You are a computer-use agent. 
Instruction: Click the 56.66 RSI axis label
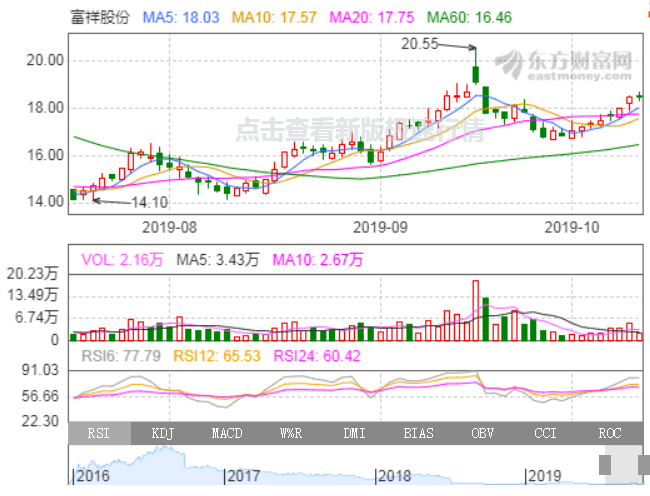pos(41,396)
